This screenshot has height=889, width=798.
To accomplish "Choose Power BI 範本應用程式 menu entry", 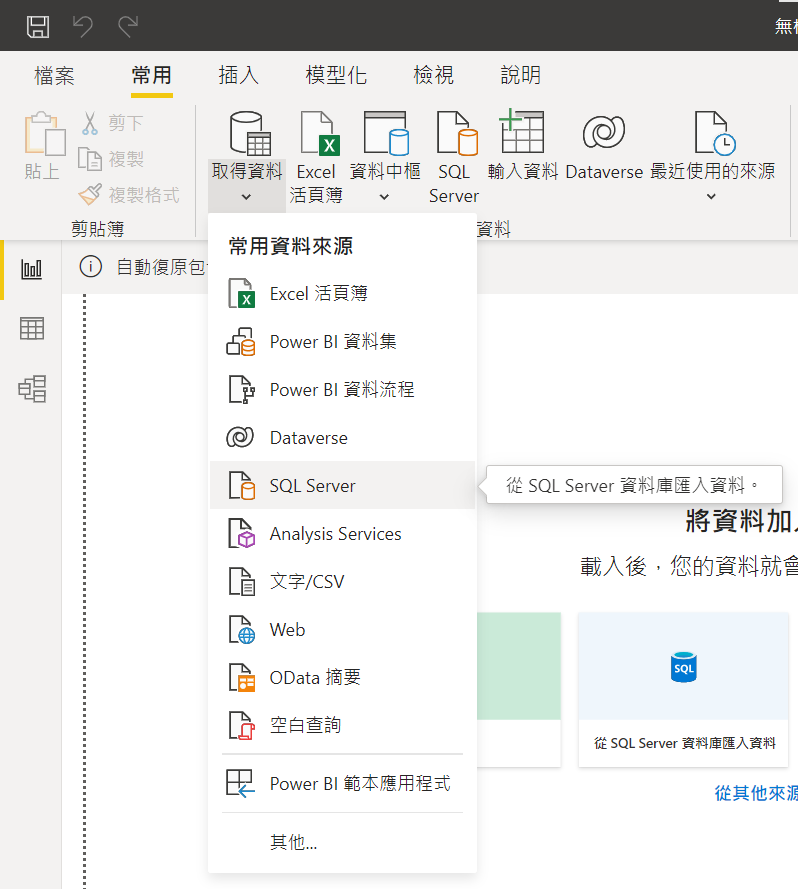I will (342, 784).
